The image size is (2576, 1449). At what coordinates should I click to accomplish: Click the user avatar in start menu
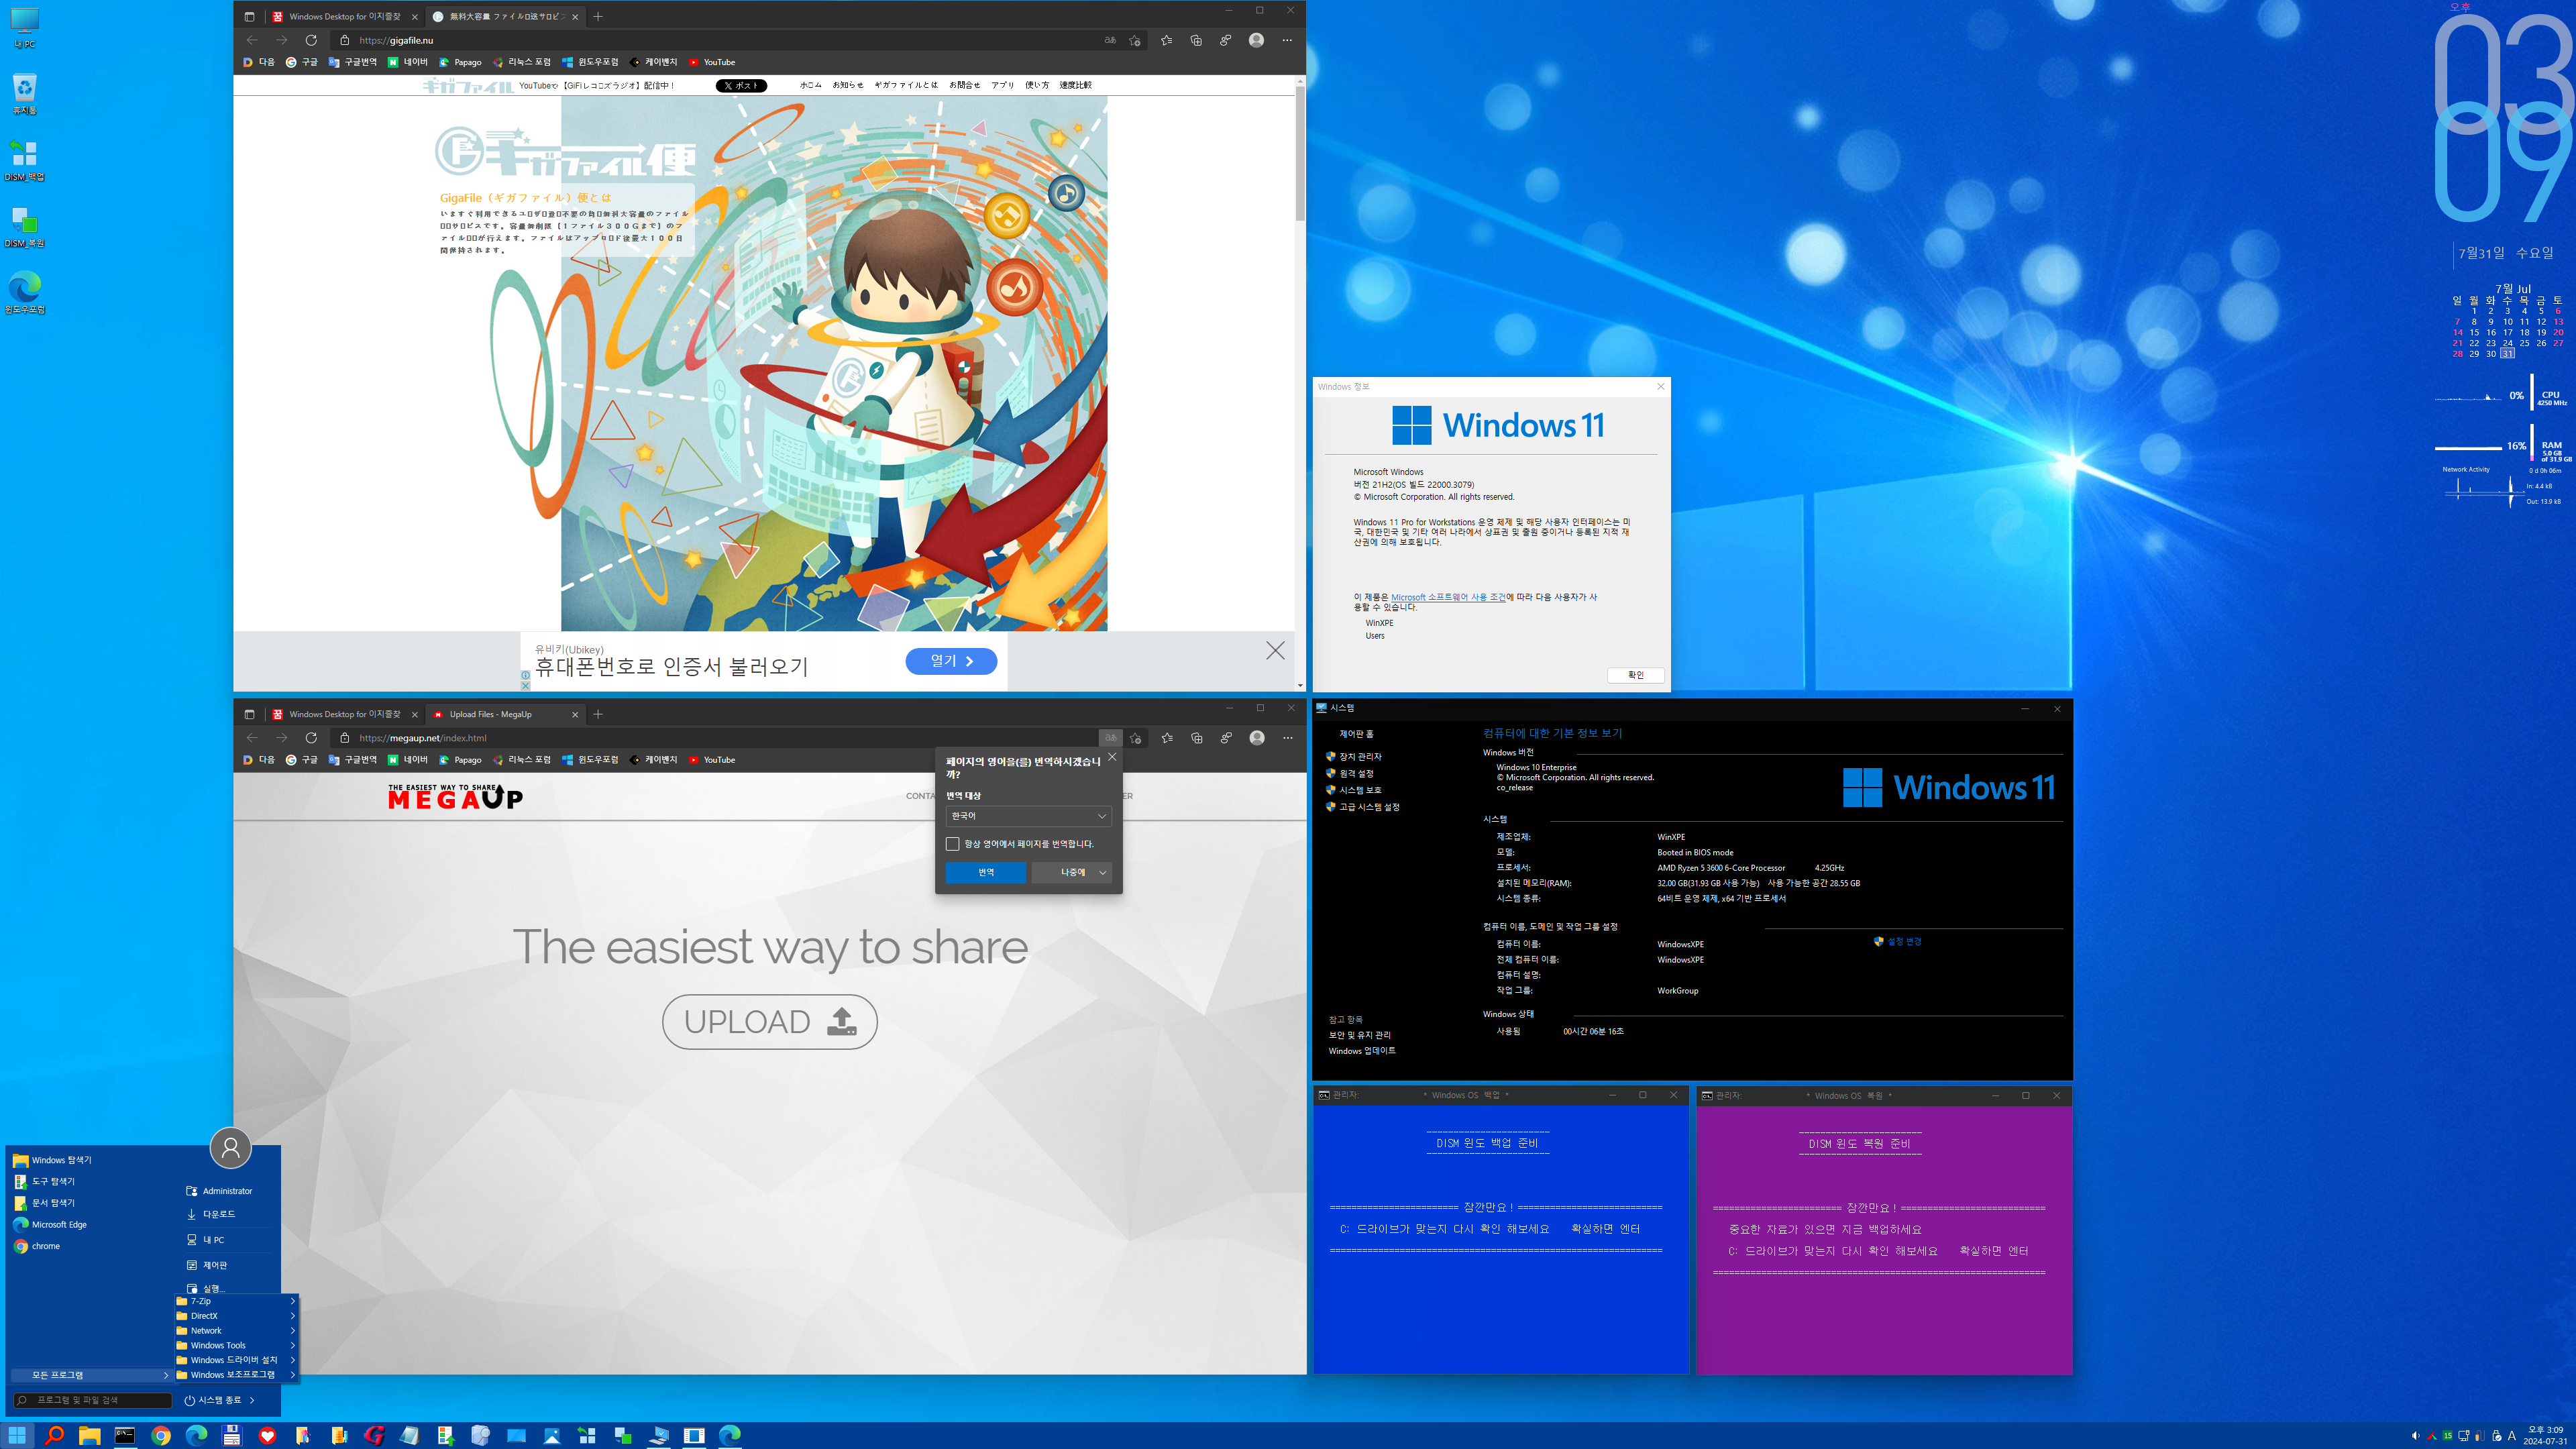pyautogui.click(x=230, y=1147)
